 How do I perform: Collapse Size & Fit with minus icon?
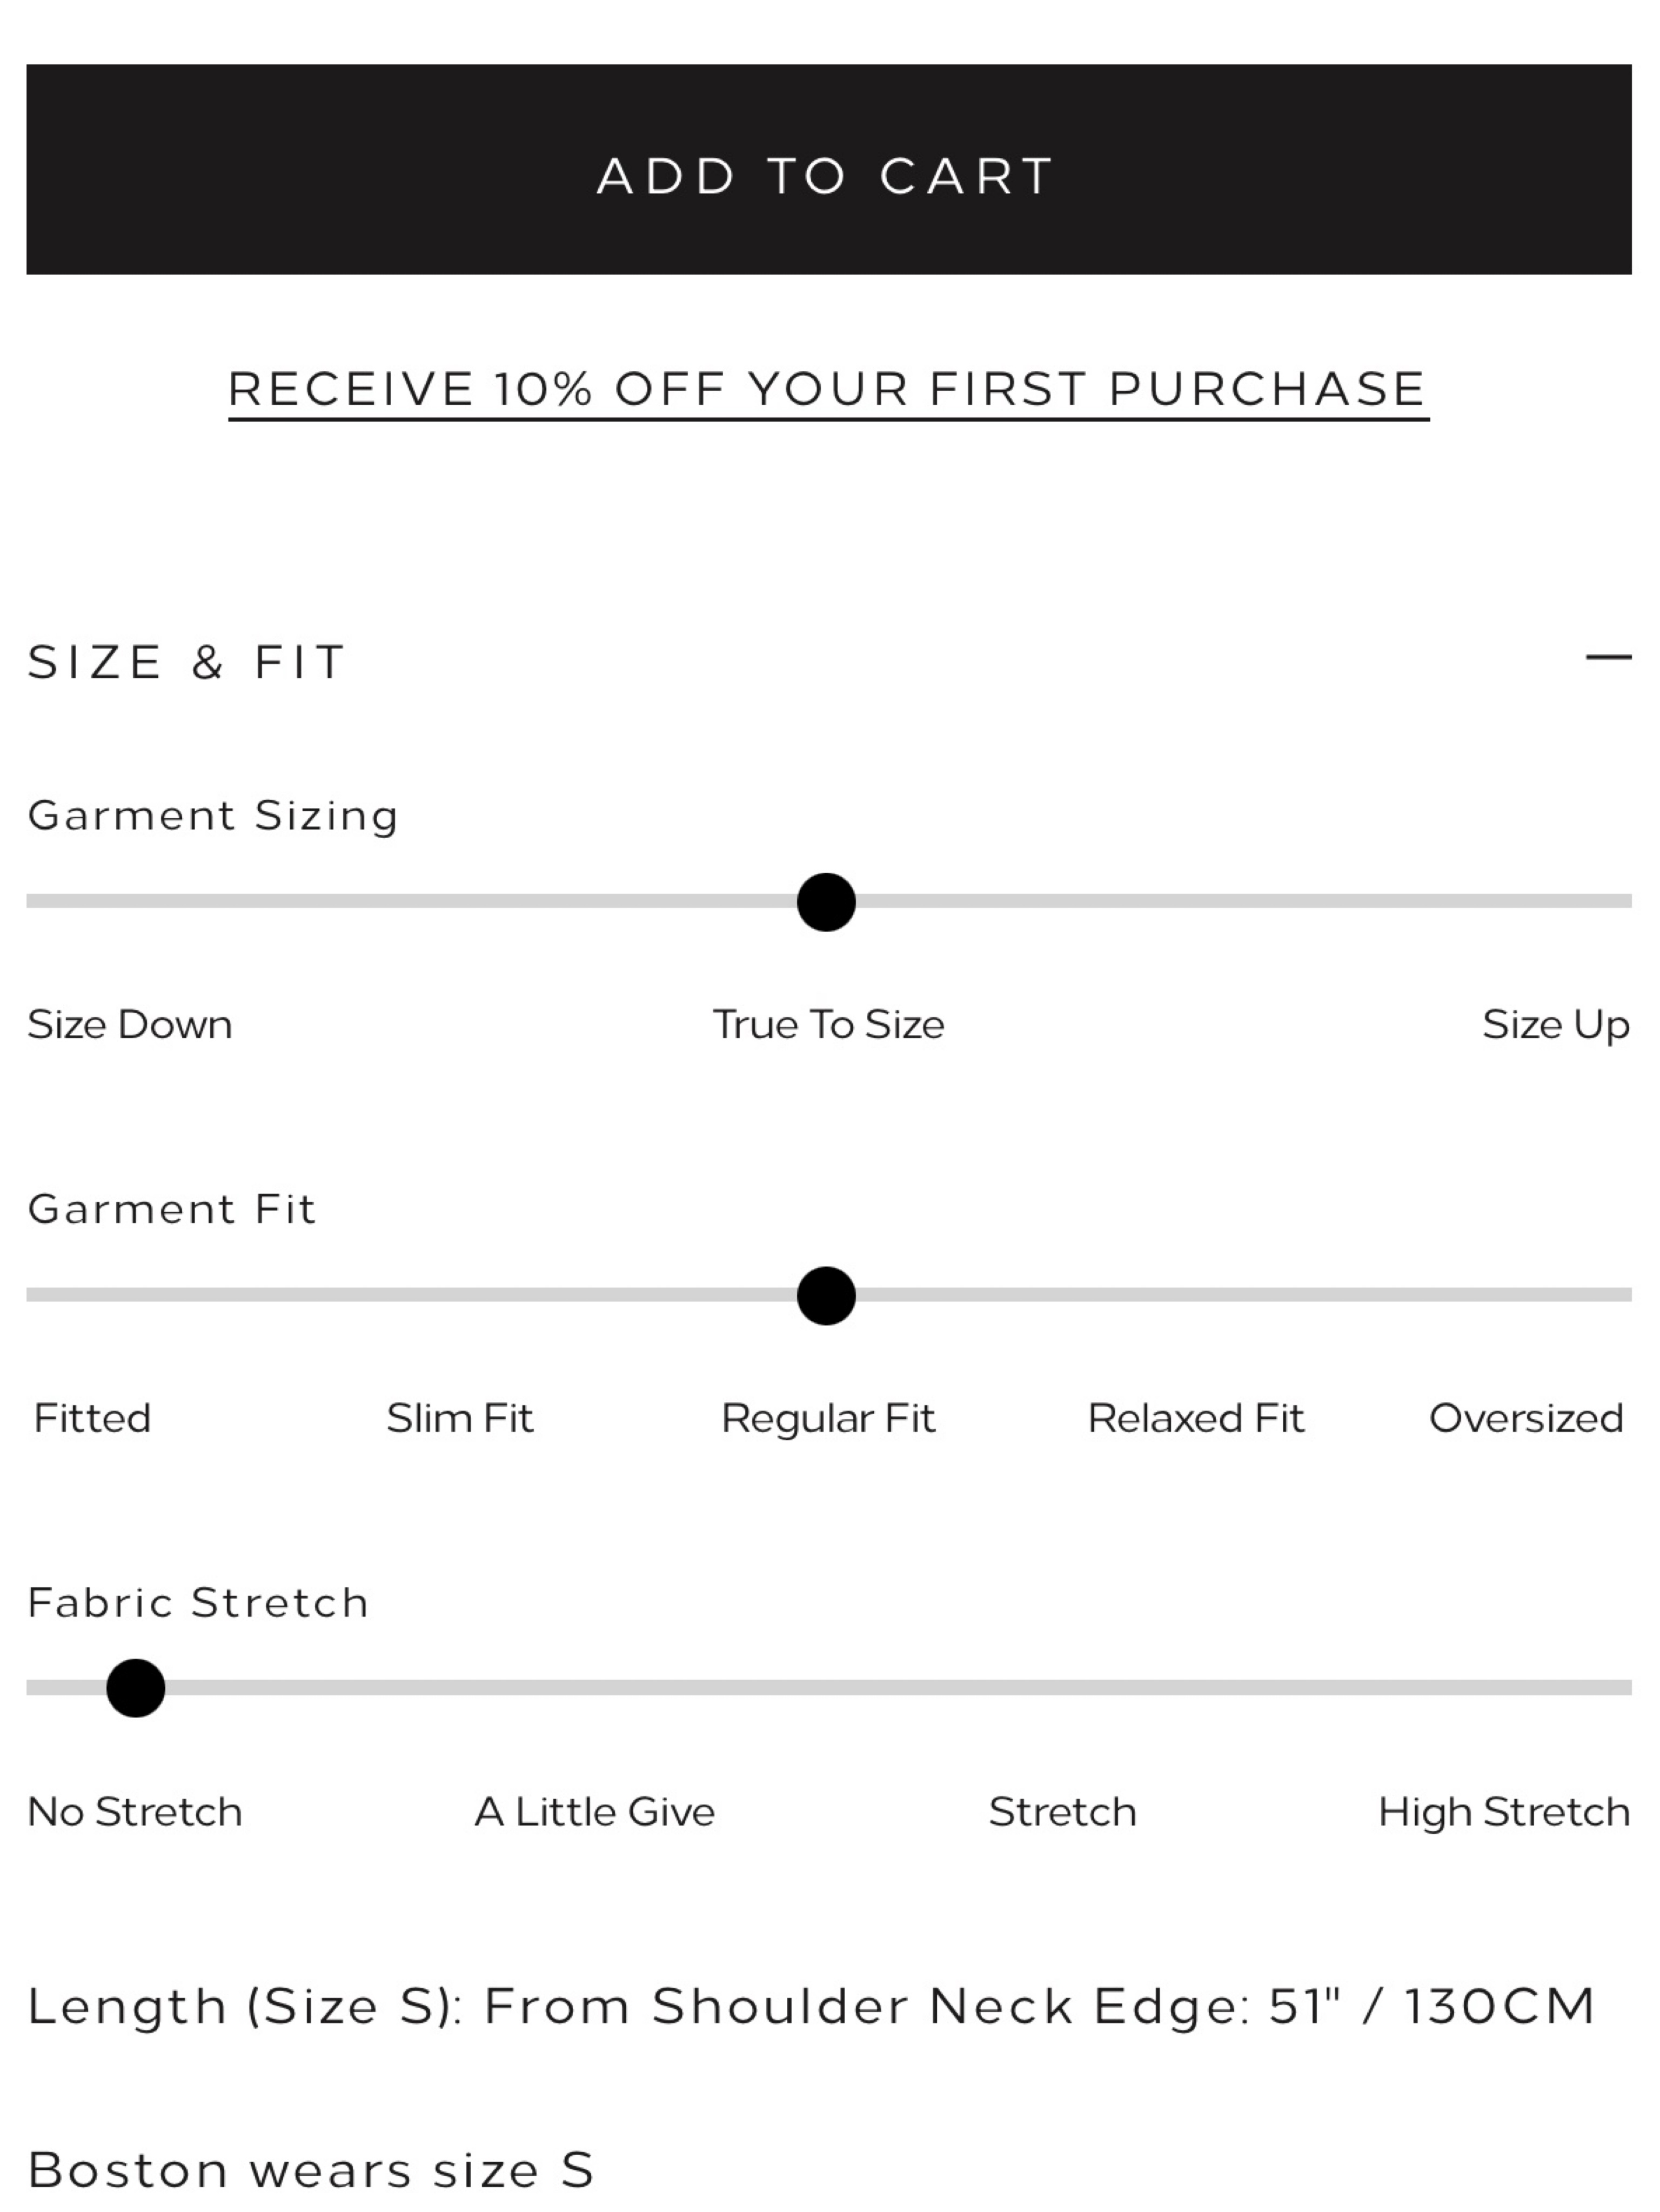(x=1608, y=657)
